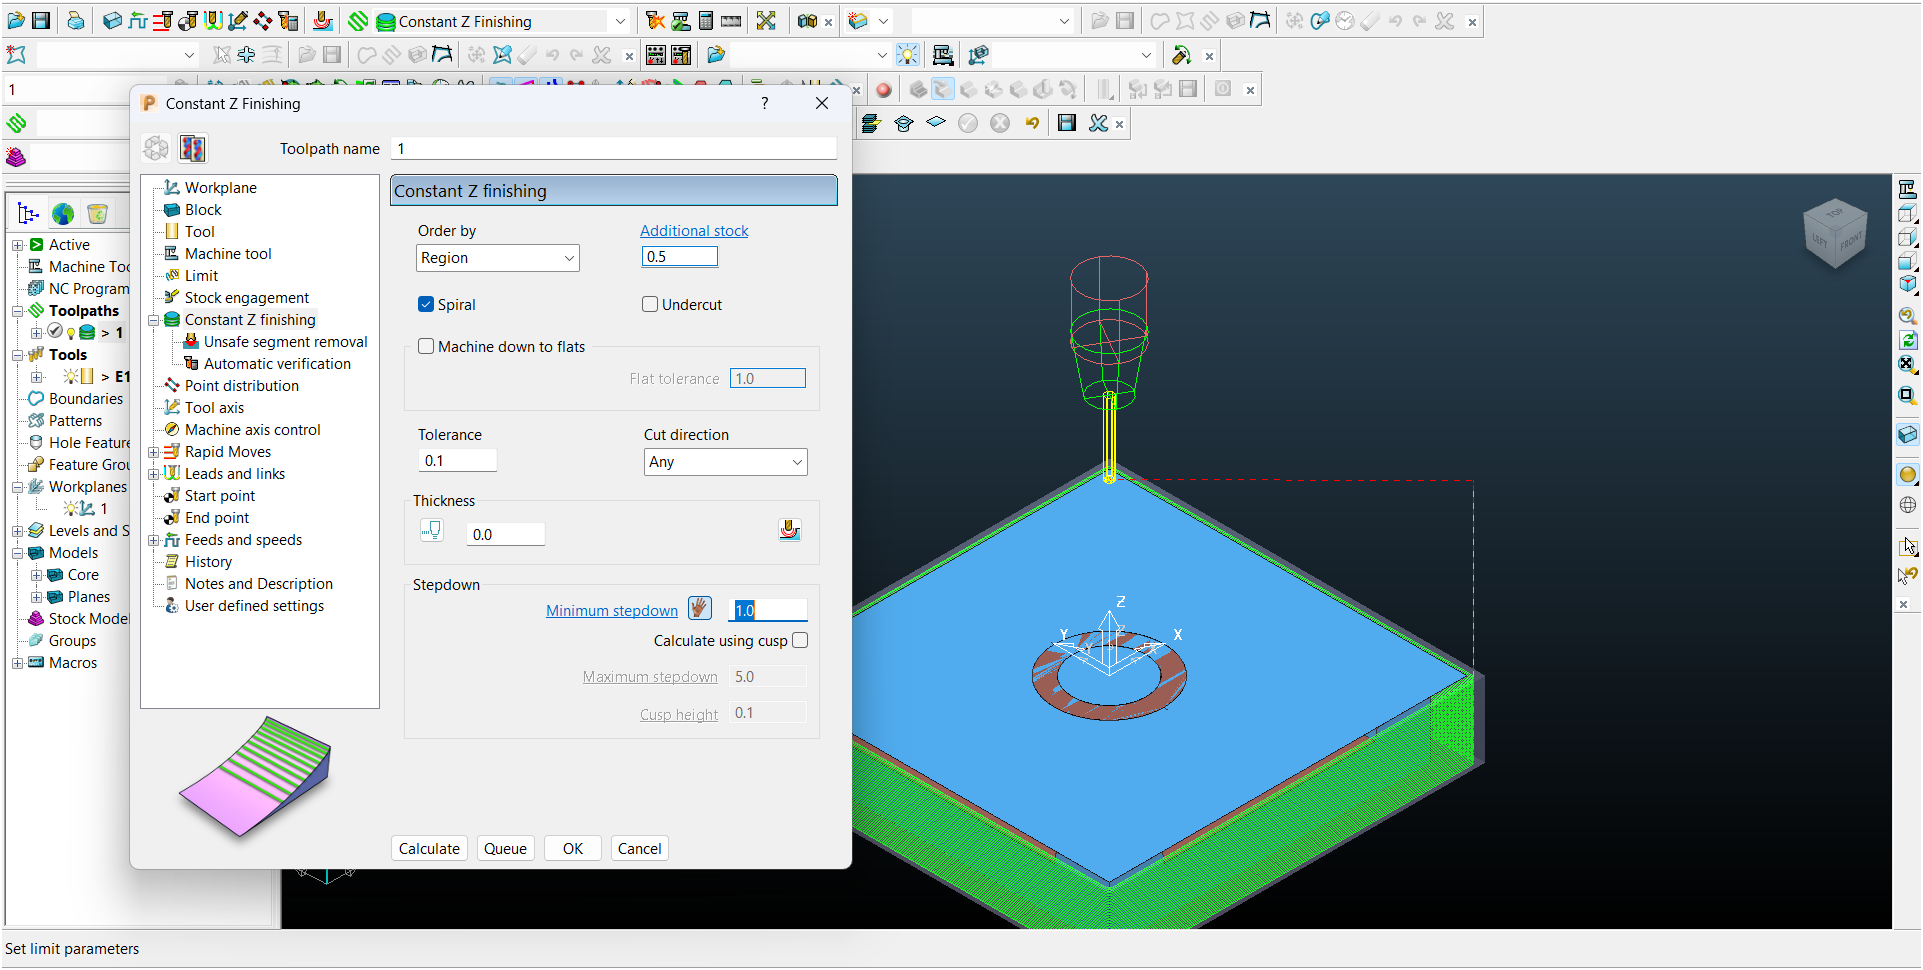Viewport: 1923px width, 970px height.
Task: Click the hand icon beside Minimum stepdown
Action: 700,609
